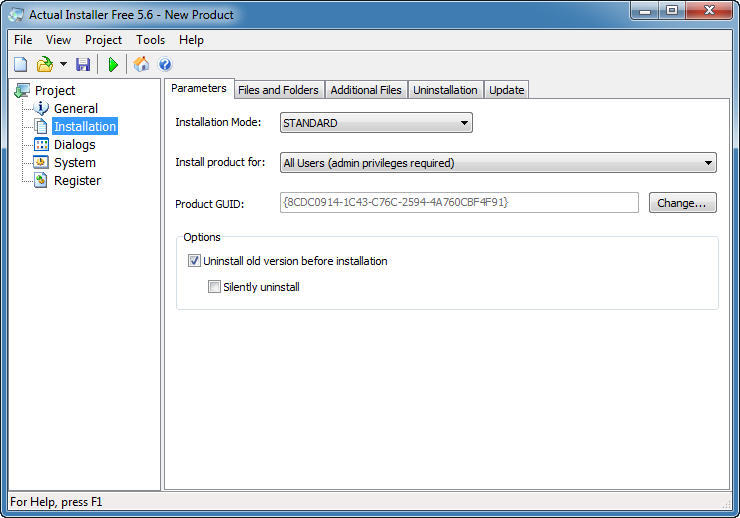Click the 'Installation Mode:' label

click(x=218, y=122)
